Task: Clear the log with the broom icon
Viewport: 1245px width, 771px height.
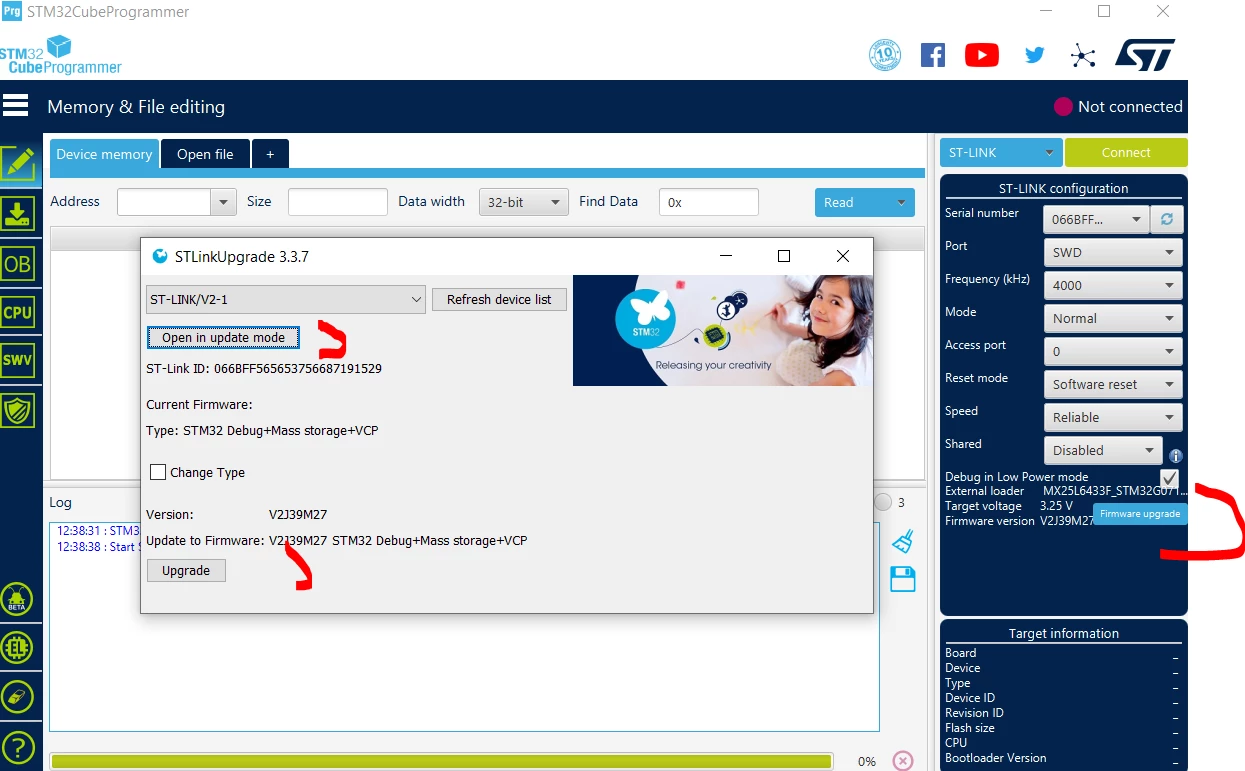Action: (x=903, y=541)
